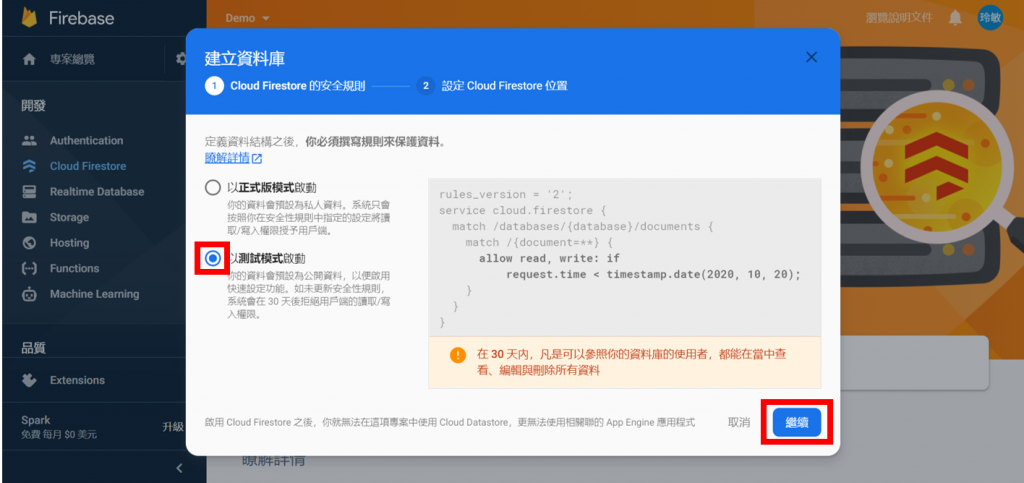
Task: Open Storage in the sidebar
Action: pos(69,217)
